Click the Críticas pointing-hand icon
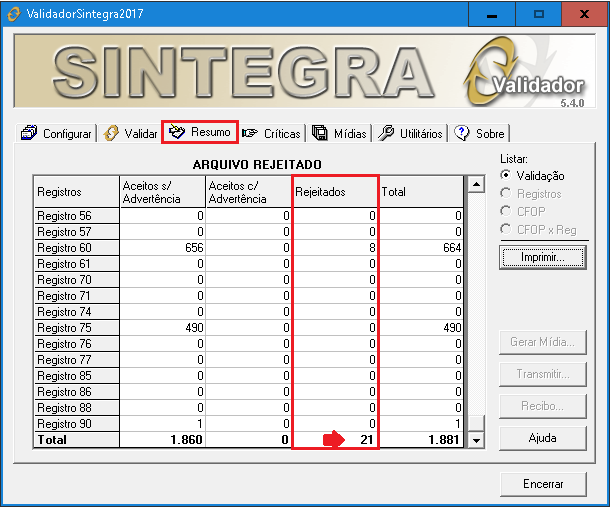 point(250,133)
